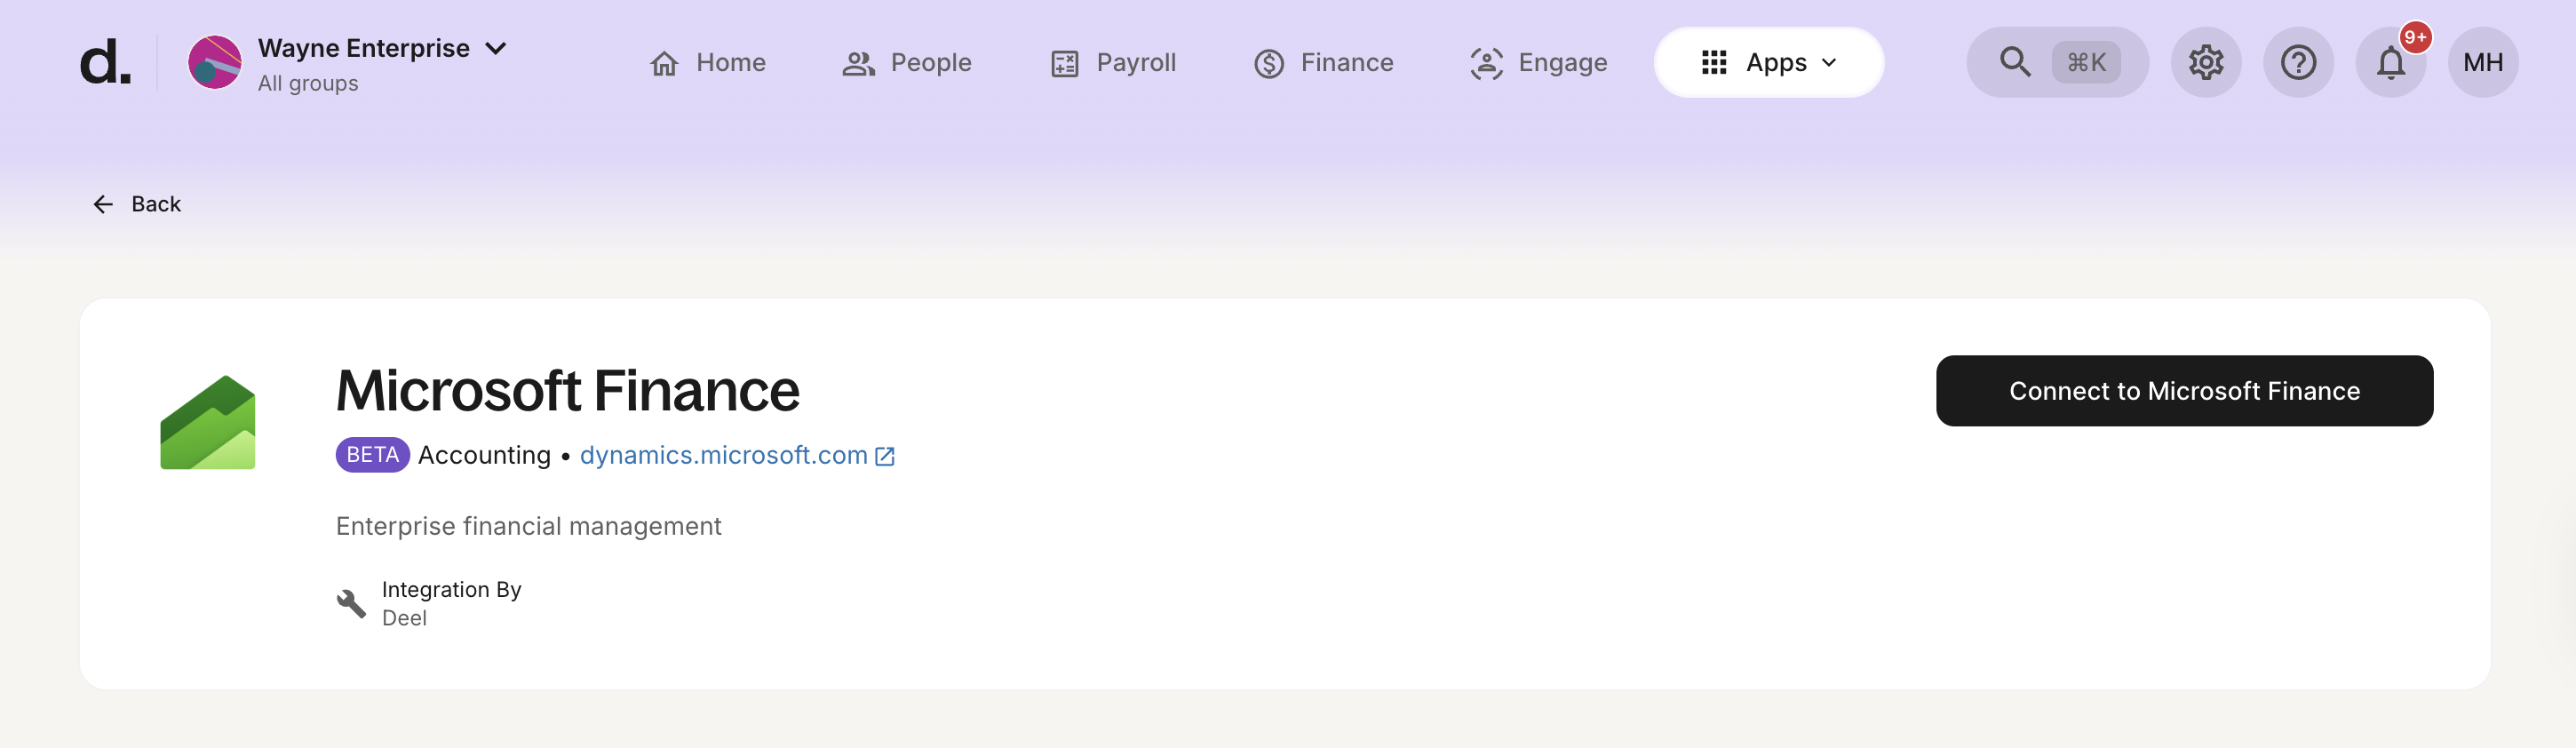Click the Wayne Enterprise organization avatar
The width and height of the screenshot is (2576, 748).
215,62
